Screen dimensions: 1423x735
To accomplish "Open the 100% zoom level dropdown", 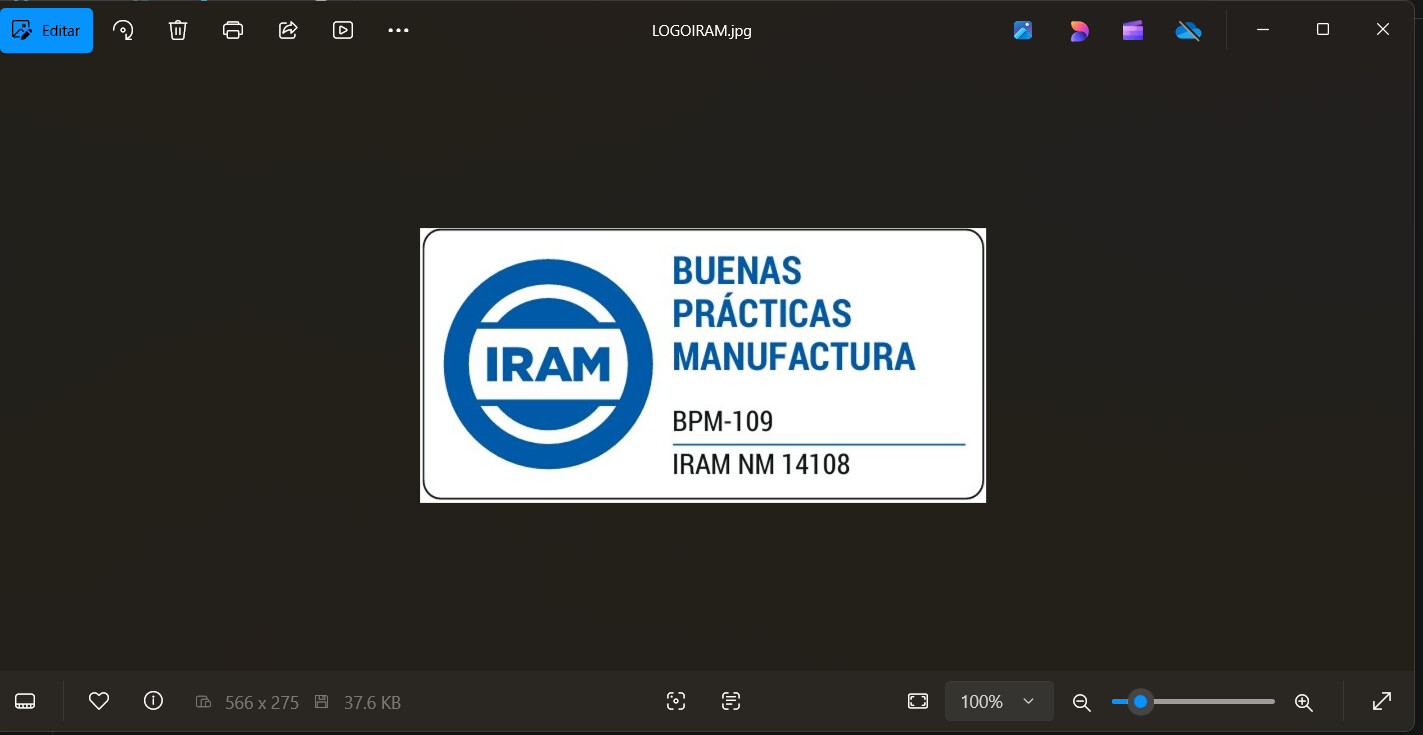I will [999, 701].
